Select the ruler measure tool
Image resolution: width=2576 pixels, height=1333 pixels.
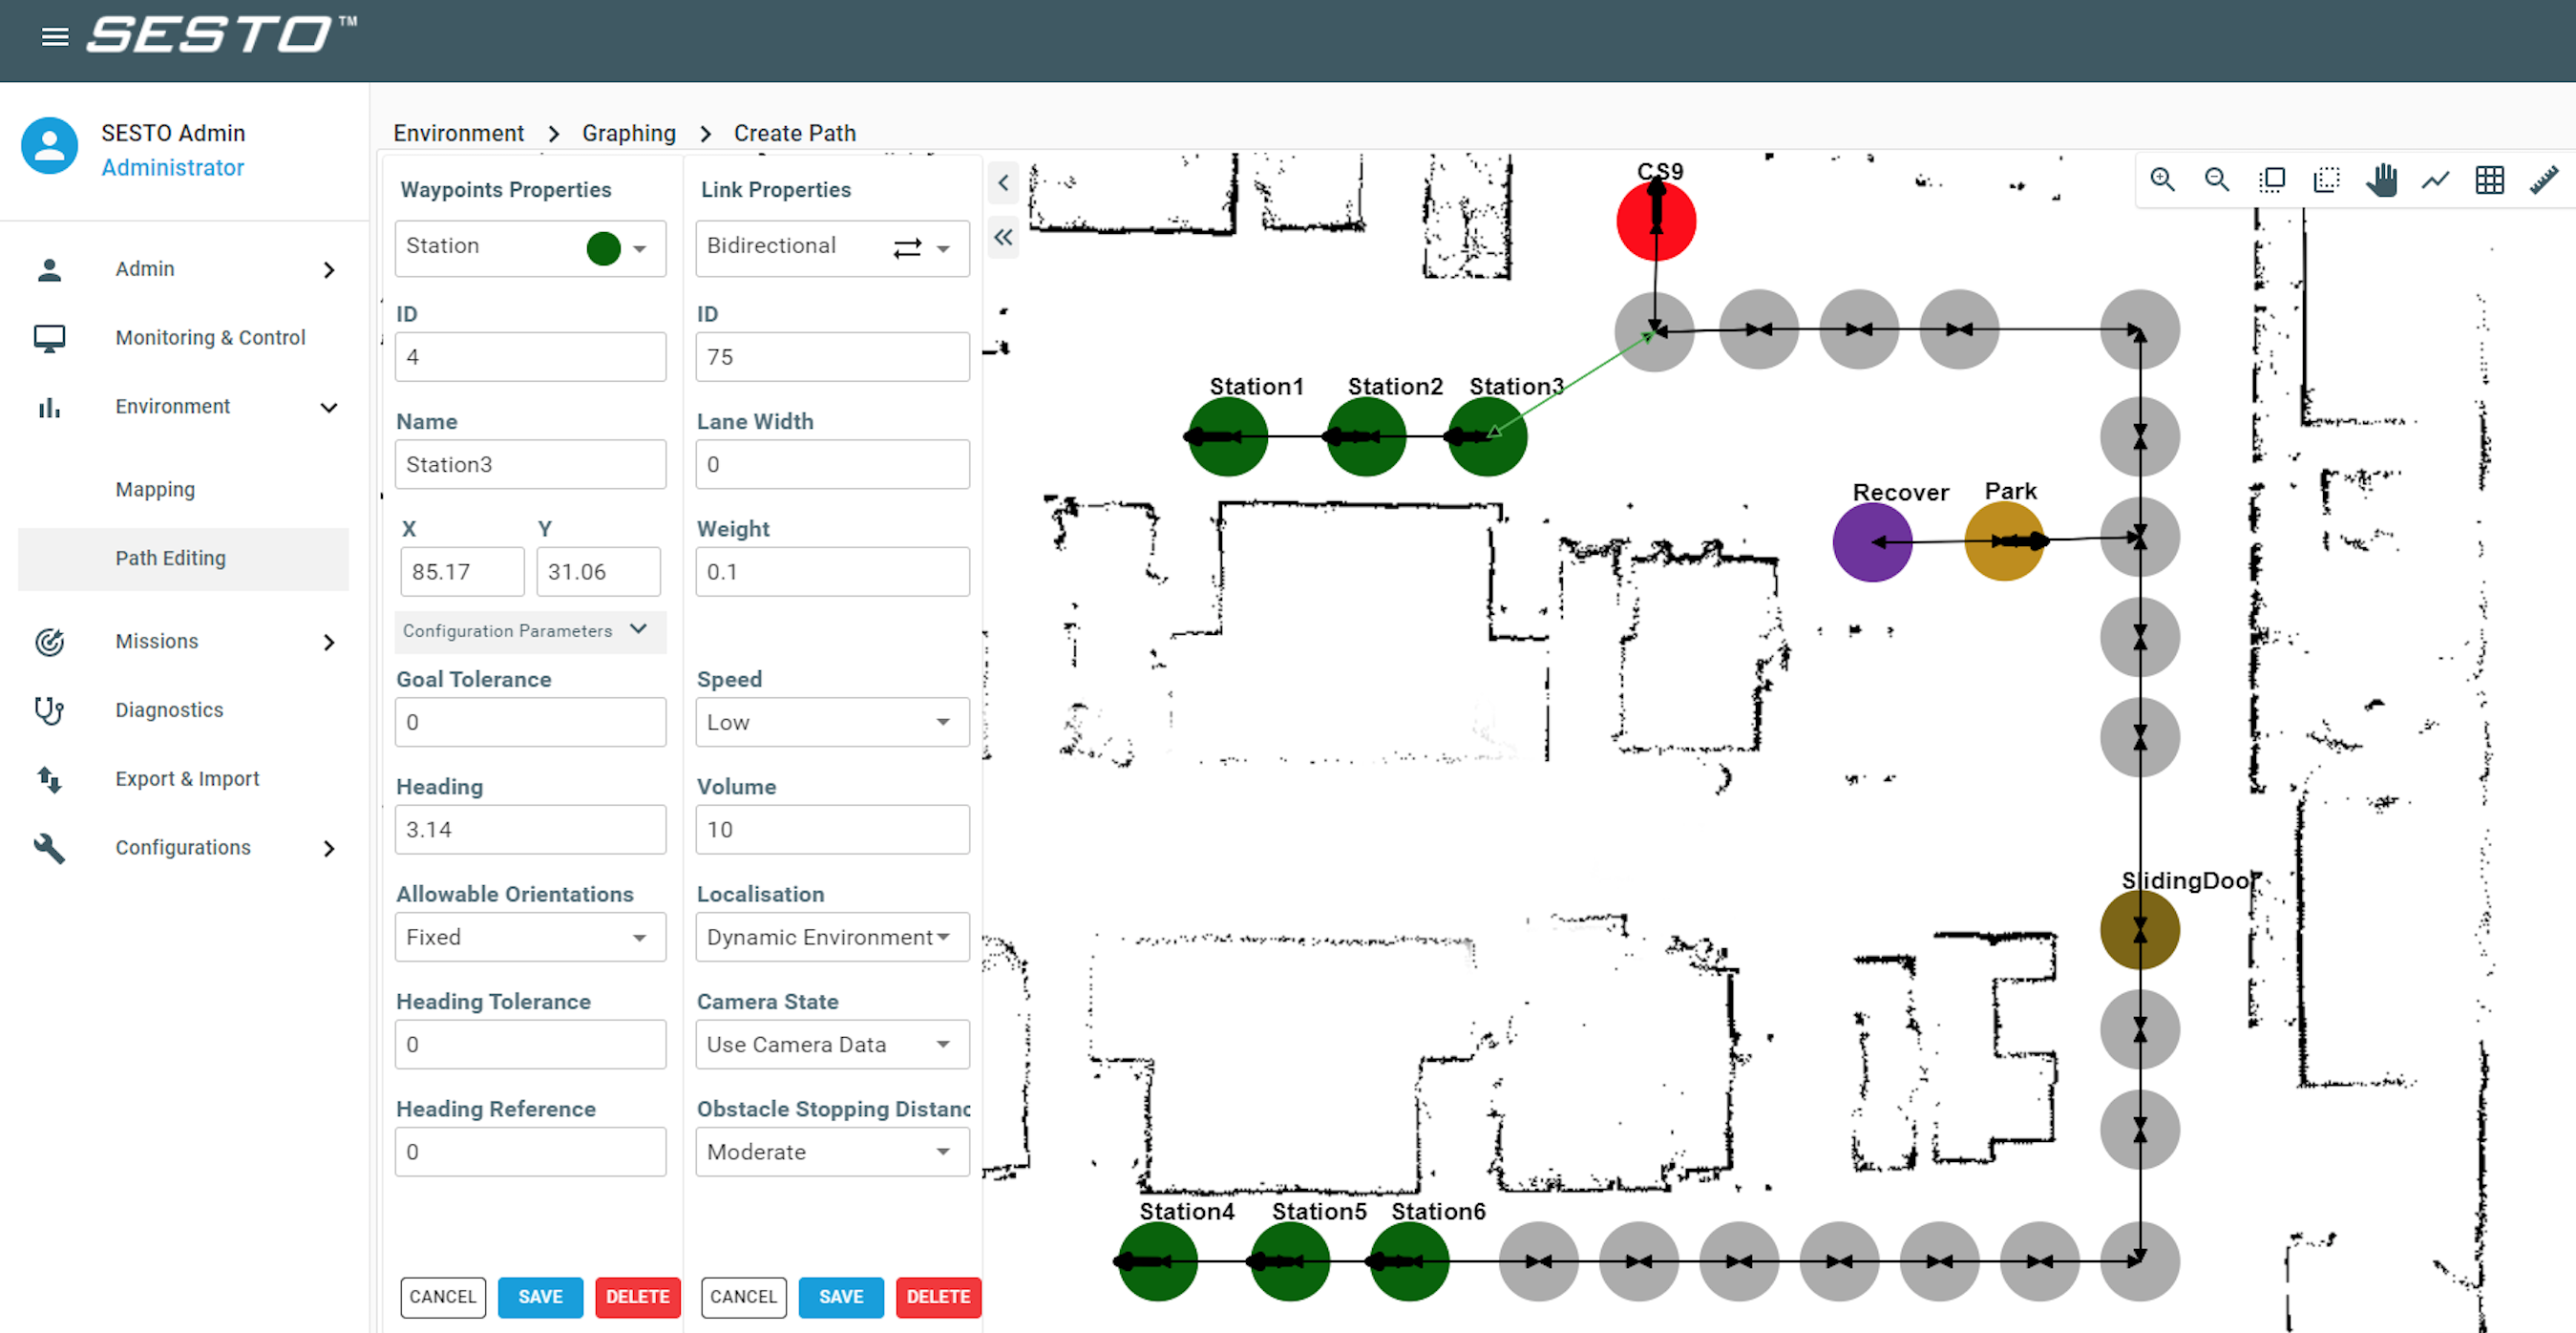pyautogui.click(x=2543, y=180)
